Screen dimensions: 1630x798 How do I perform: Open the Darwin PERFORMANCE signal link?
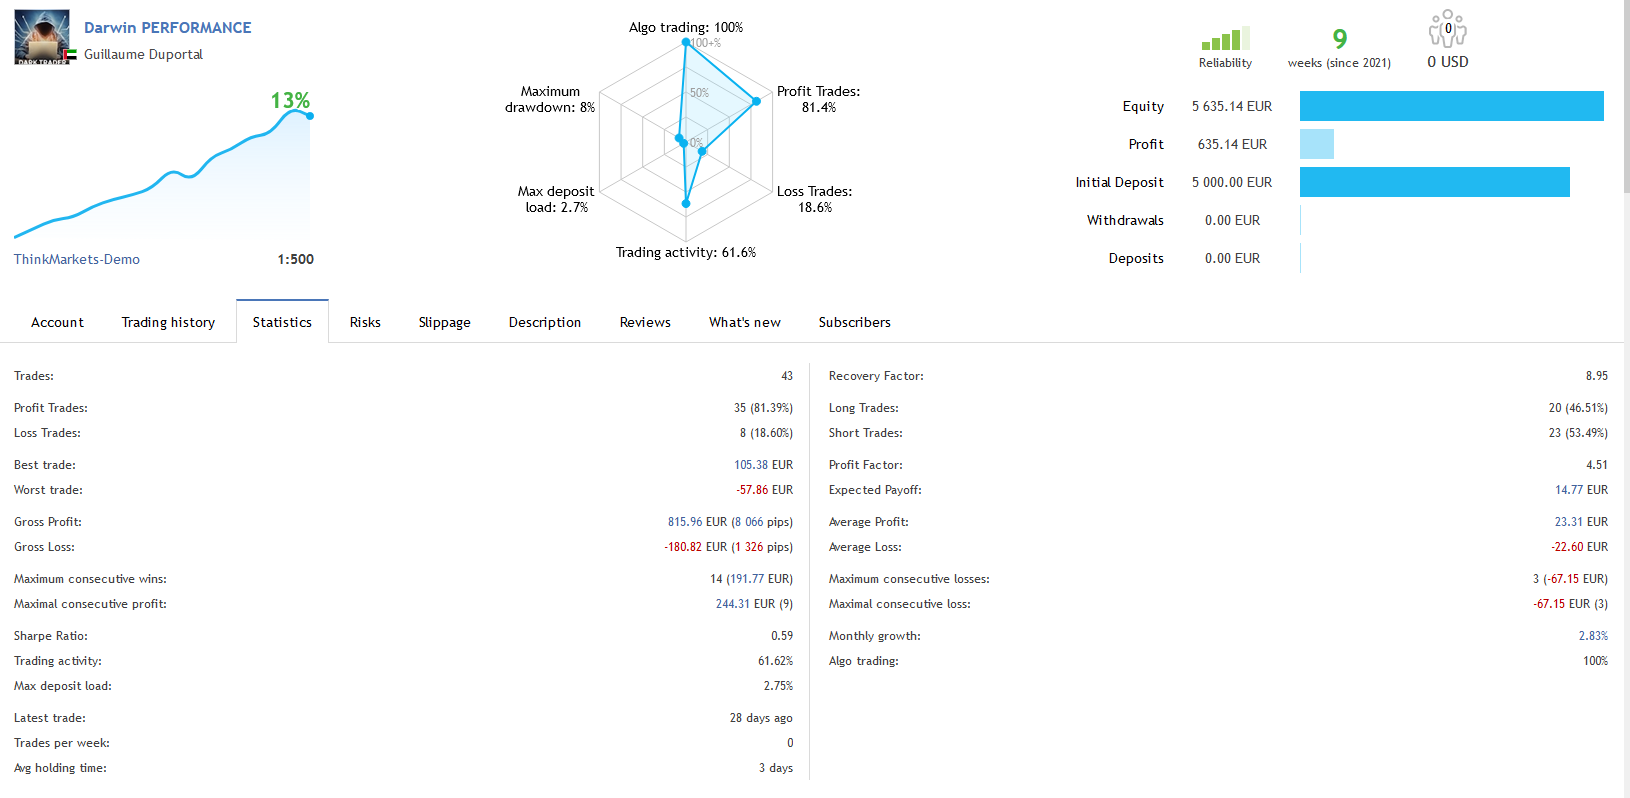click(168, 28)
